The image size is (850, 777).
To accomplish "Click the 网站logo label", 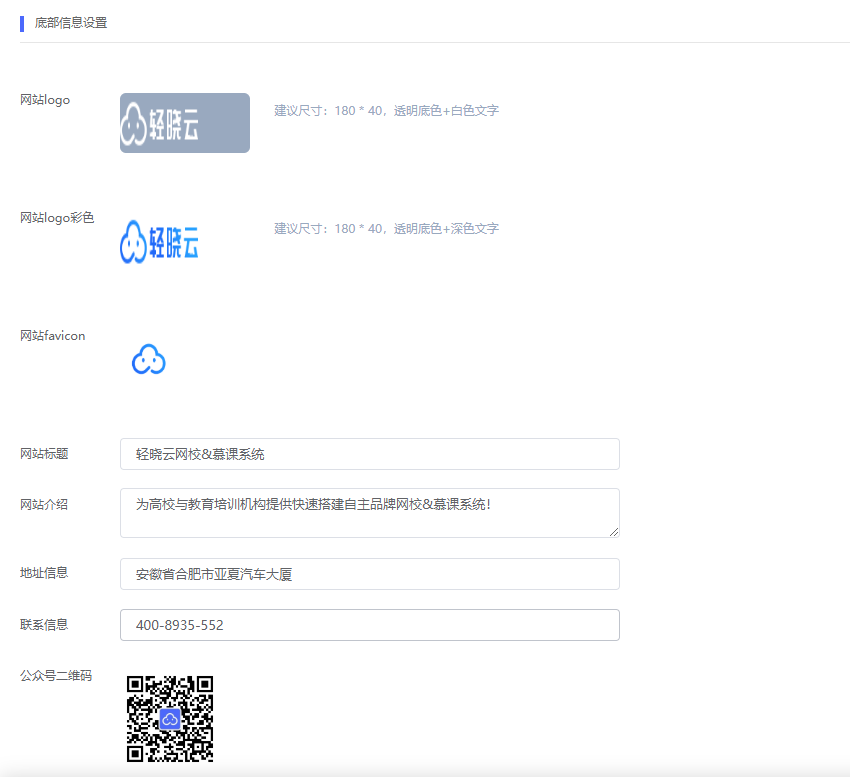I will pyautogui.click(x=45, y=100).
